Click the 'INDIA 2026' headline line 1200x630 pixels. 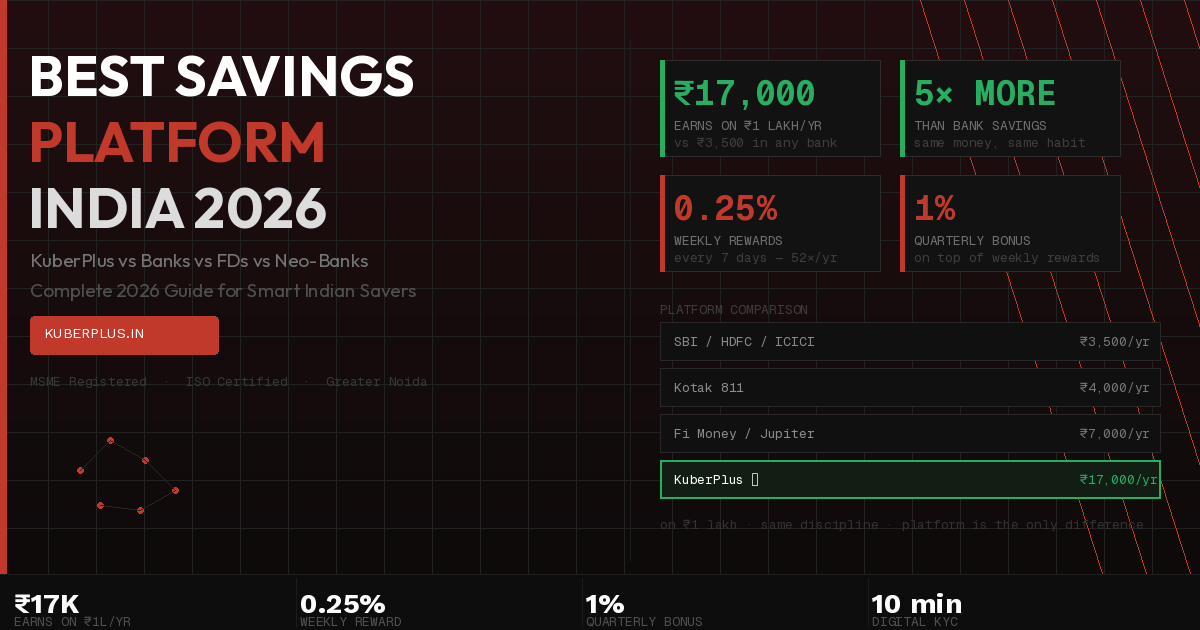pyautogui.click(x=178, y=209)
